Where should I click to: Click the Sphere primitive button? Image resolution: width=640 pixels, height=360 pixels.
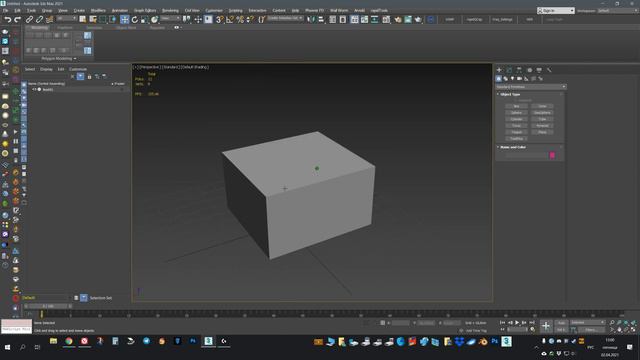516,113
